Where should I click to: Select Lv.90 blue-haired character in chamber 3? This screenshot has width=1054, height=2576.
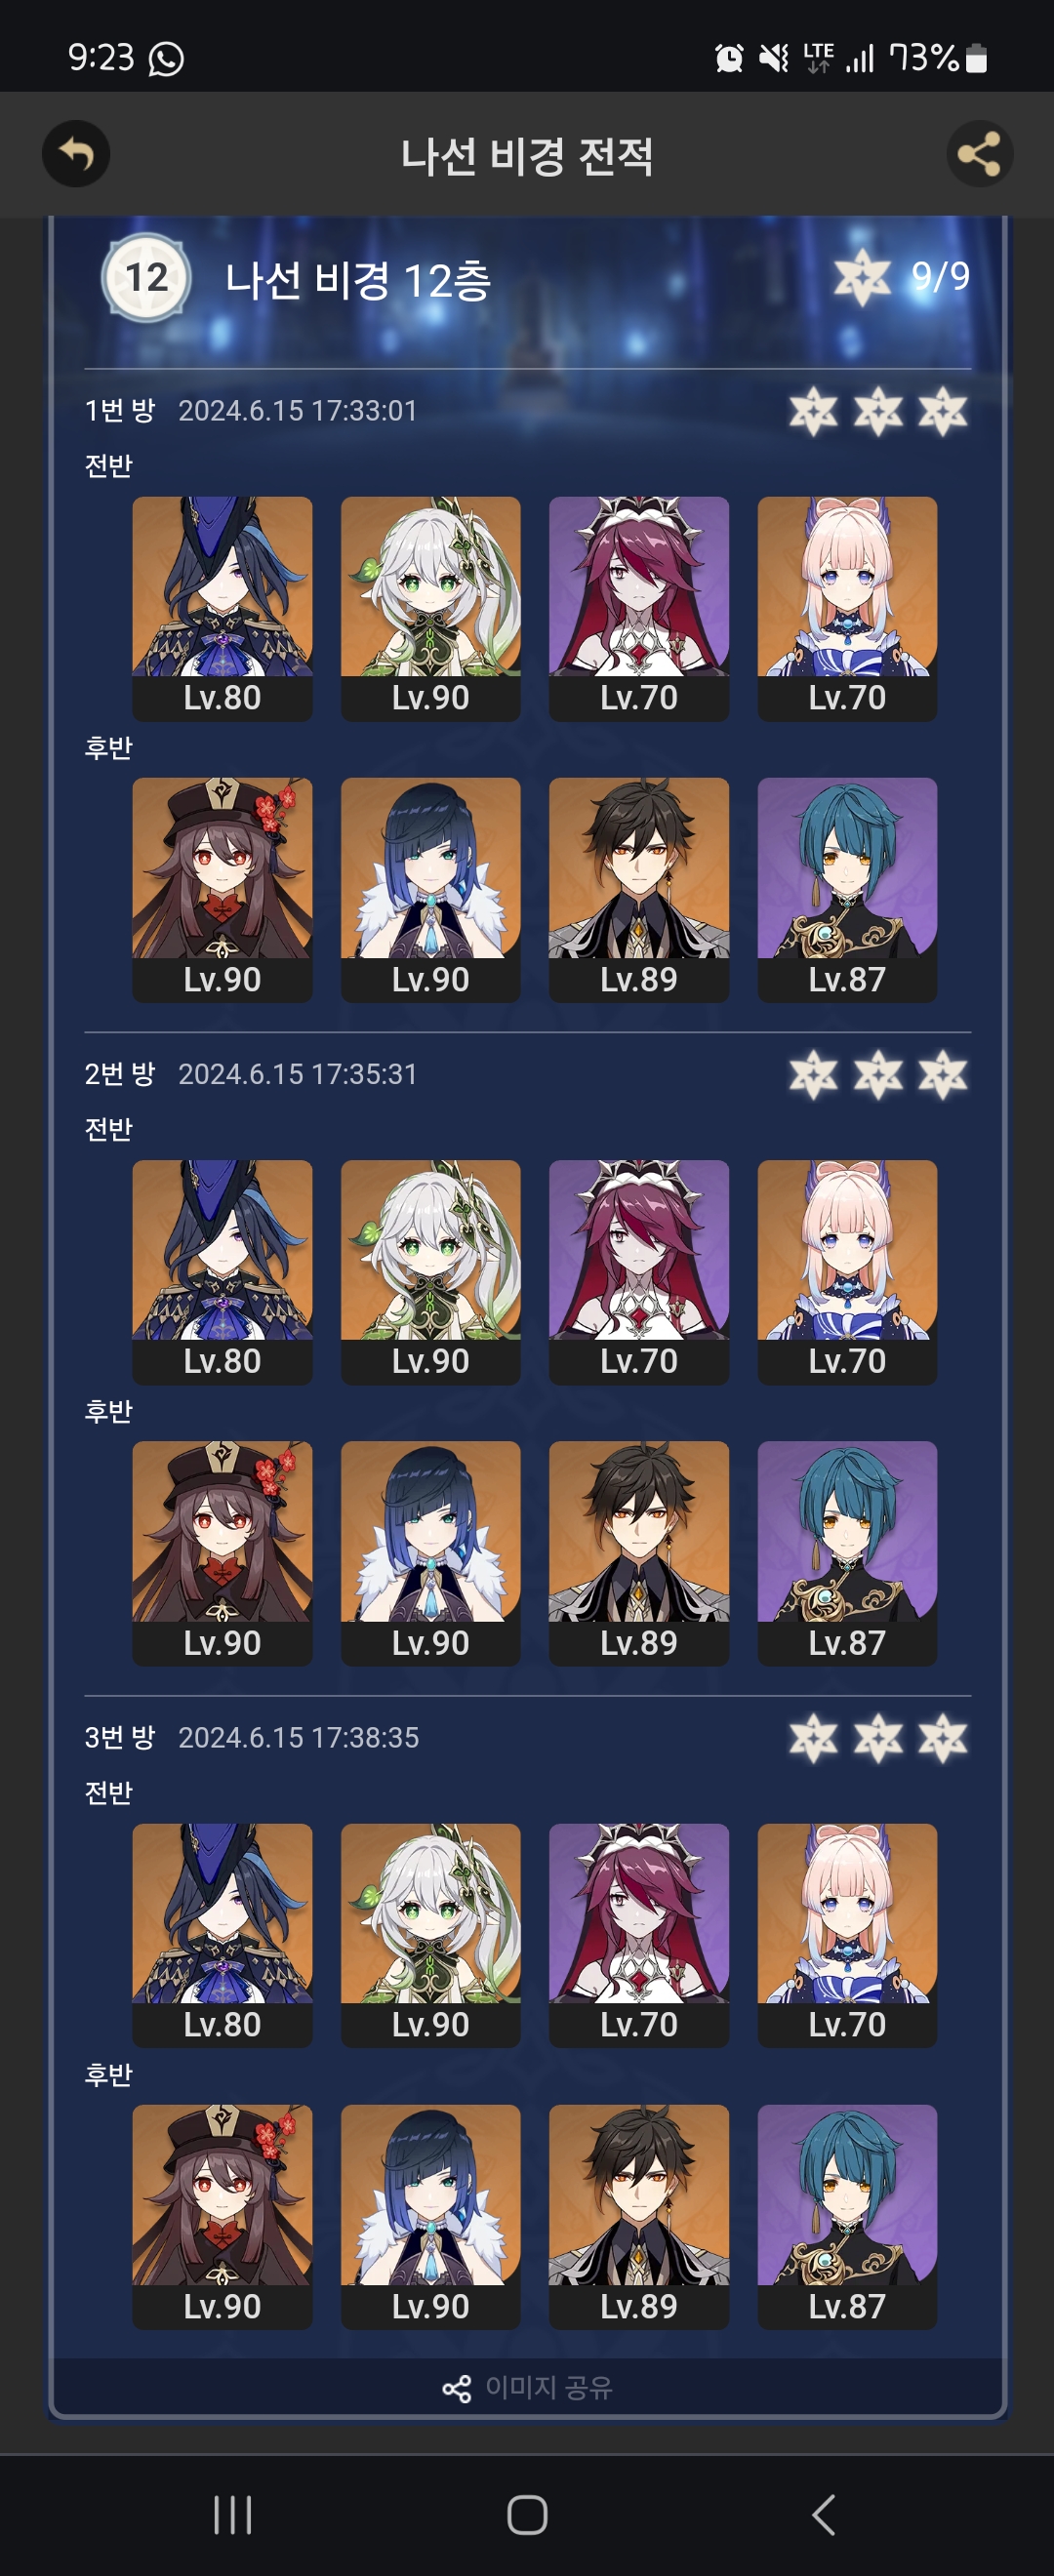coord(430,2217)
